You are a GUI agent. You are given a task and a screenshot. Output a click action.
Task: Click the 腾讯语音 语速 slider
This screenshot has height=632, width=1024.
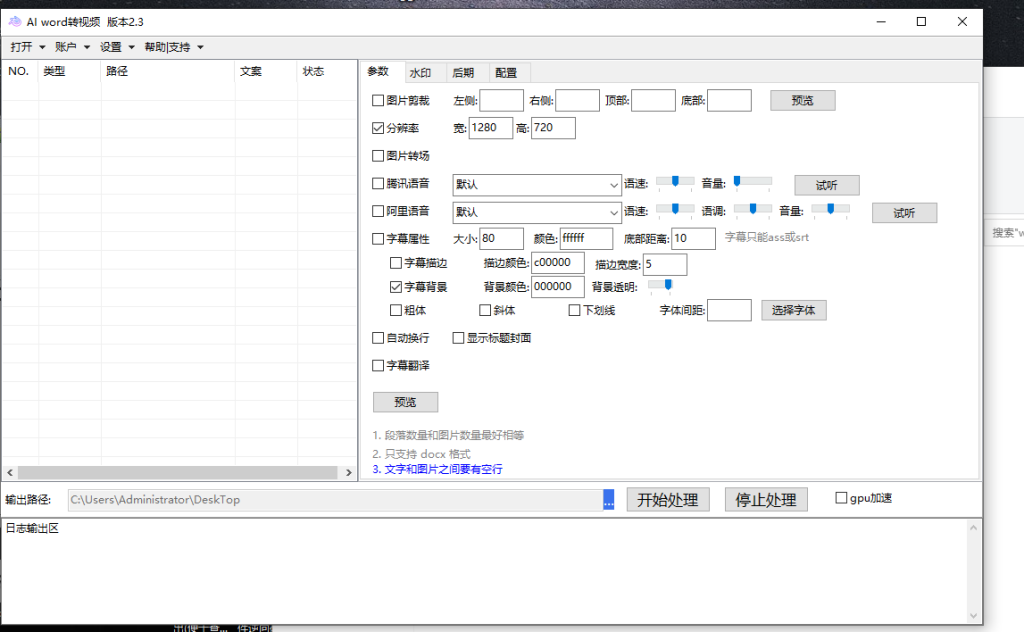[x=675, y=182]
